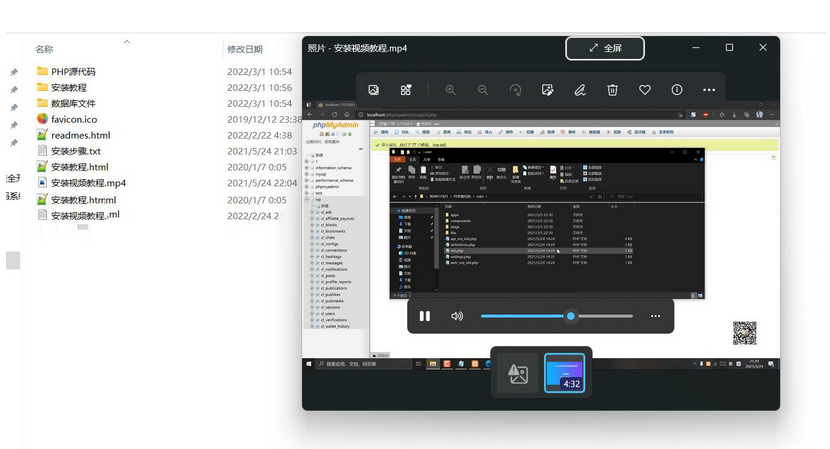Click the zoom in magnifier icon
The image size is (830, 449).
451,90
